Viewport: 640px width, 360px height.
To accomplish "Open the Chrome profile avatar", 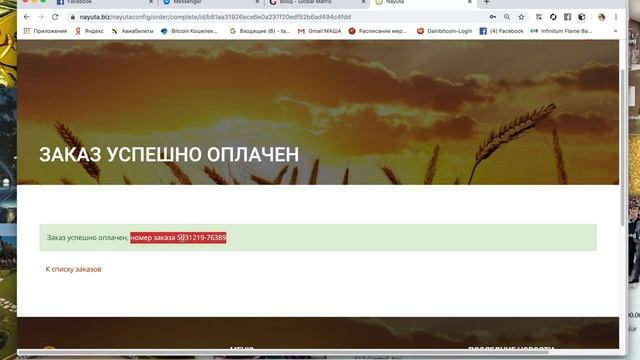I will point(601,17).
